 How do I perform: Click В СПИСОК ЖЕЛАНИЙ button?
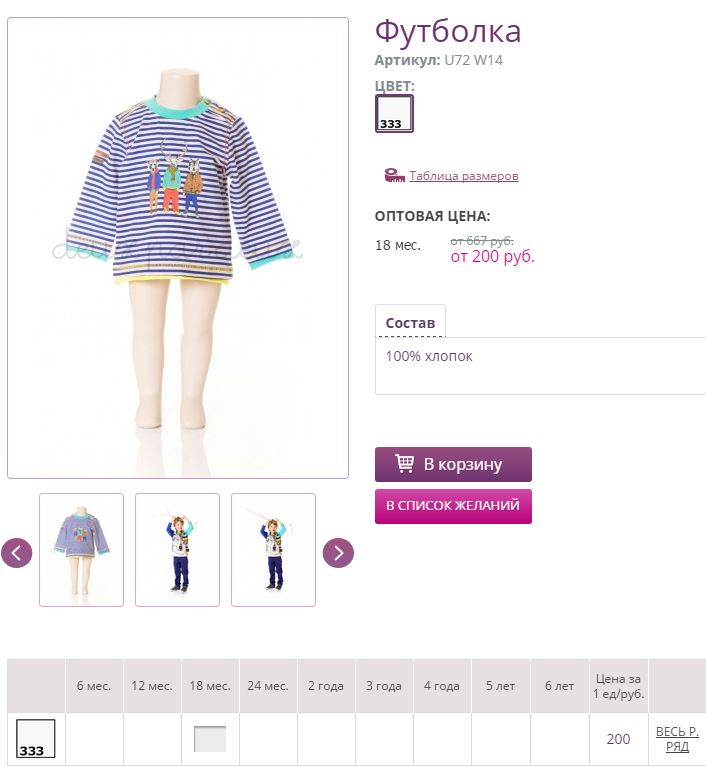453,506
